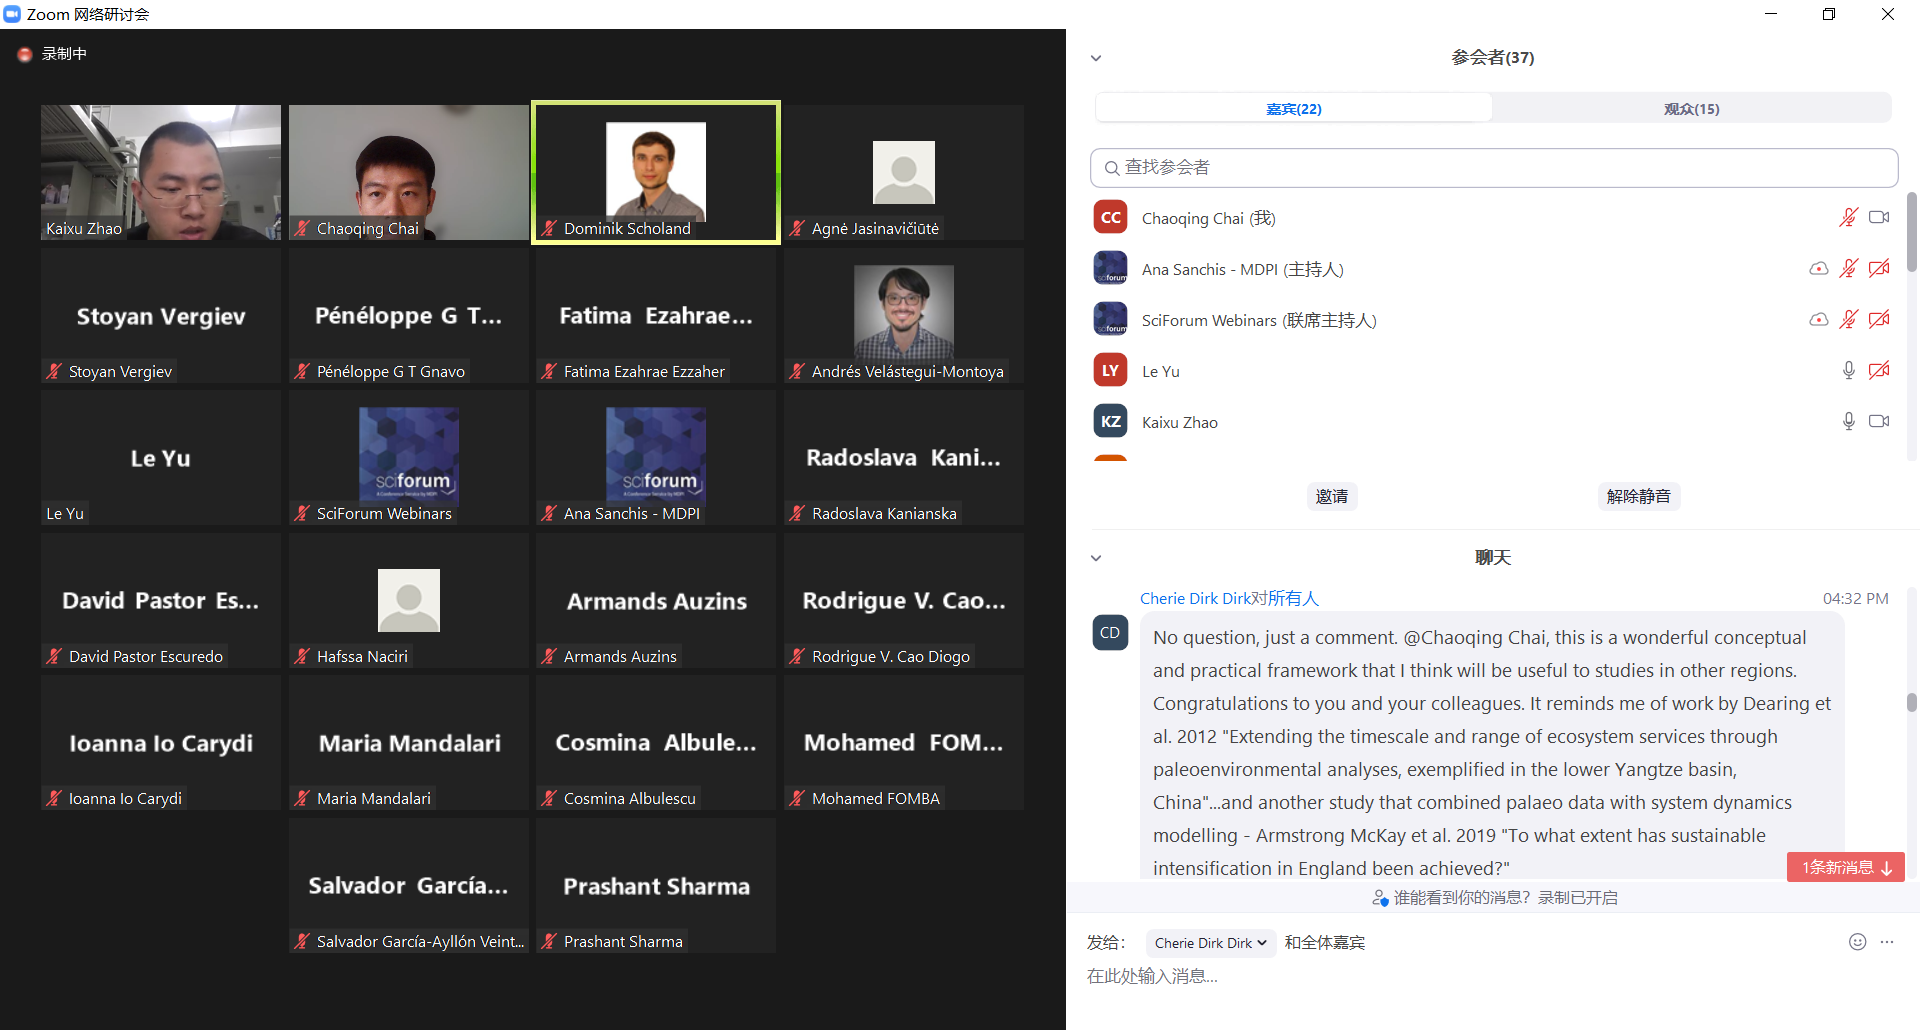
Task: Click the search magnifier in participant search
Action: click(x=1111, y=168)
